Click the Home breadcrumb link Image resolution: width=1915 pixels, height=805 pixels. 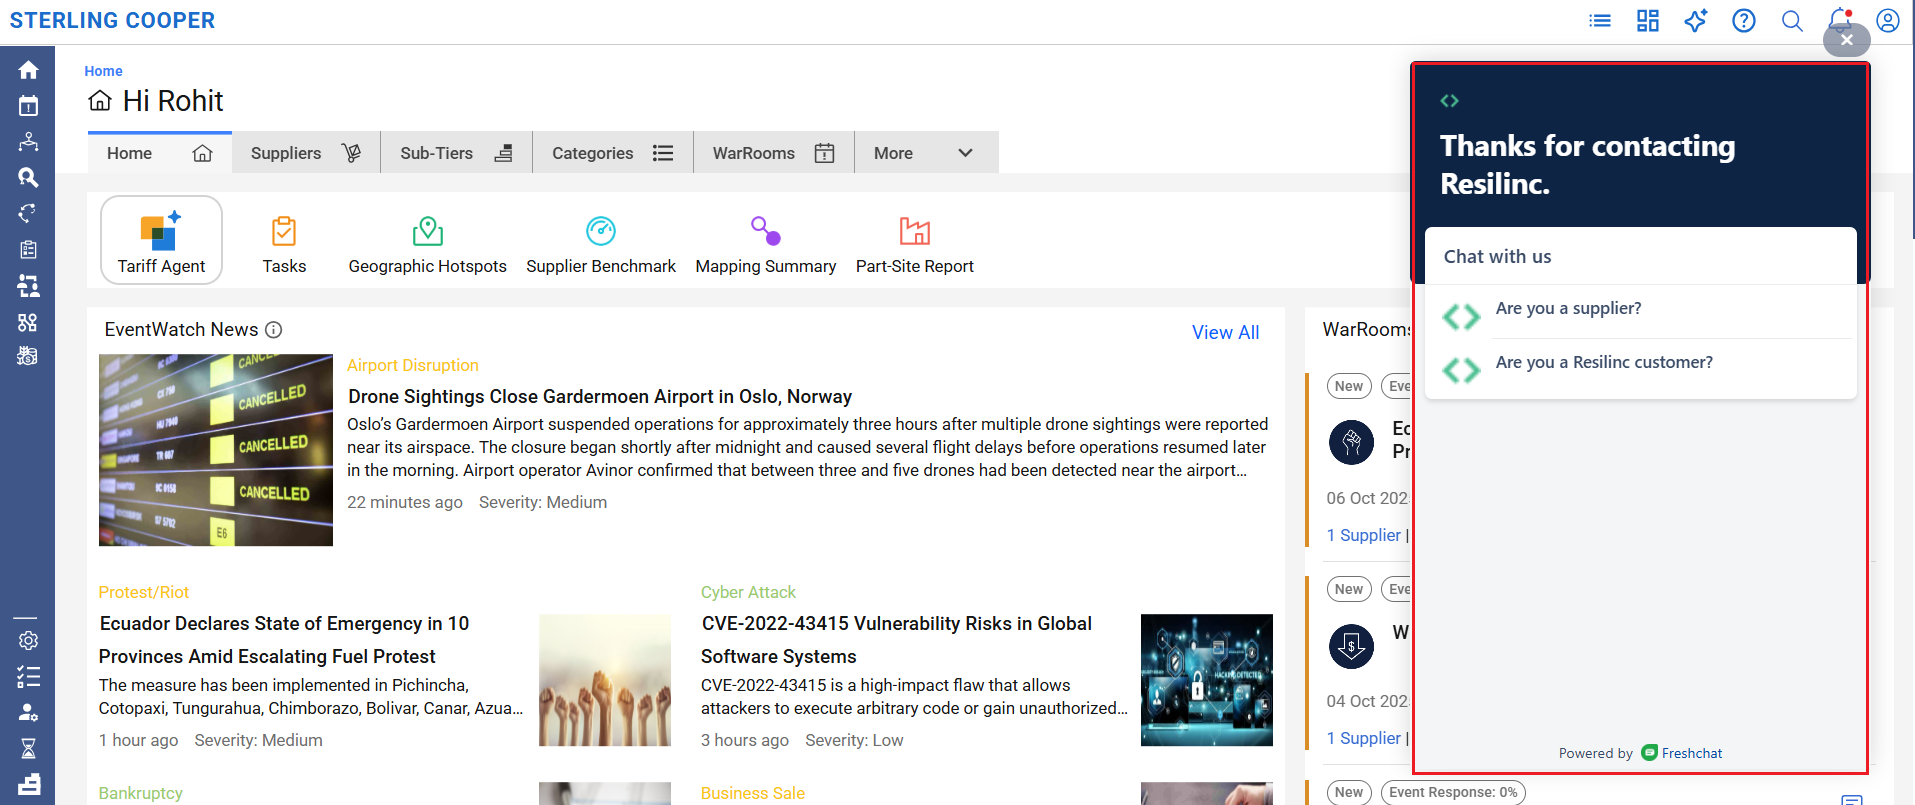click(x=103, y=71)
